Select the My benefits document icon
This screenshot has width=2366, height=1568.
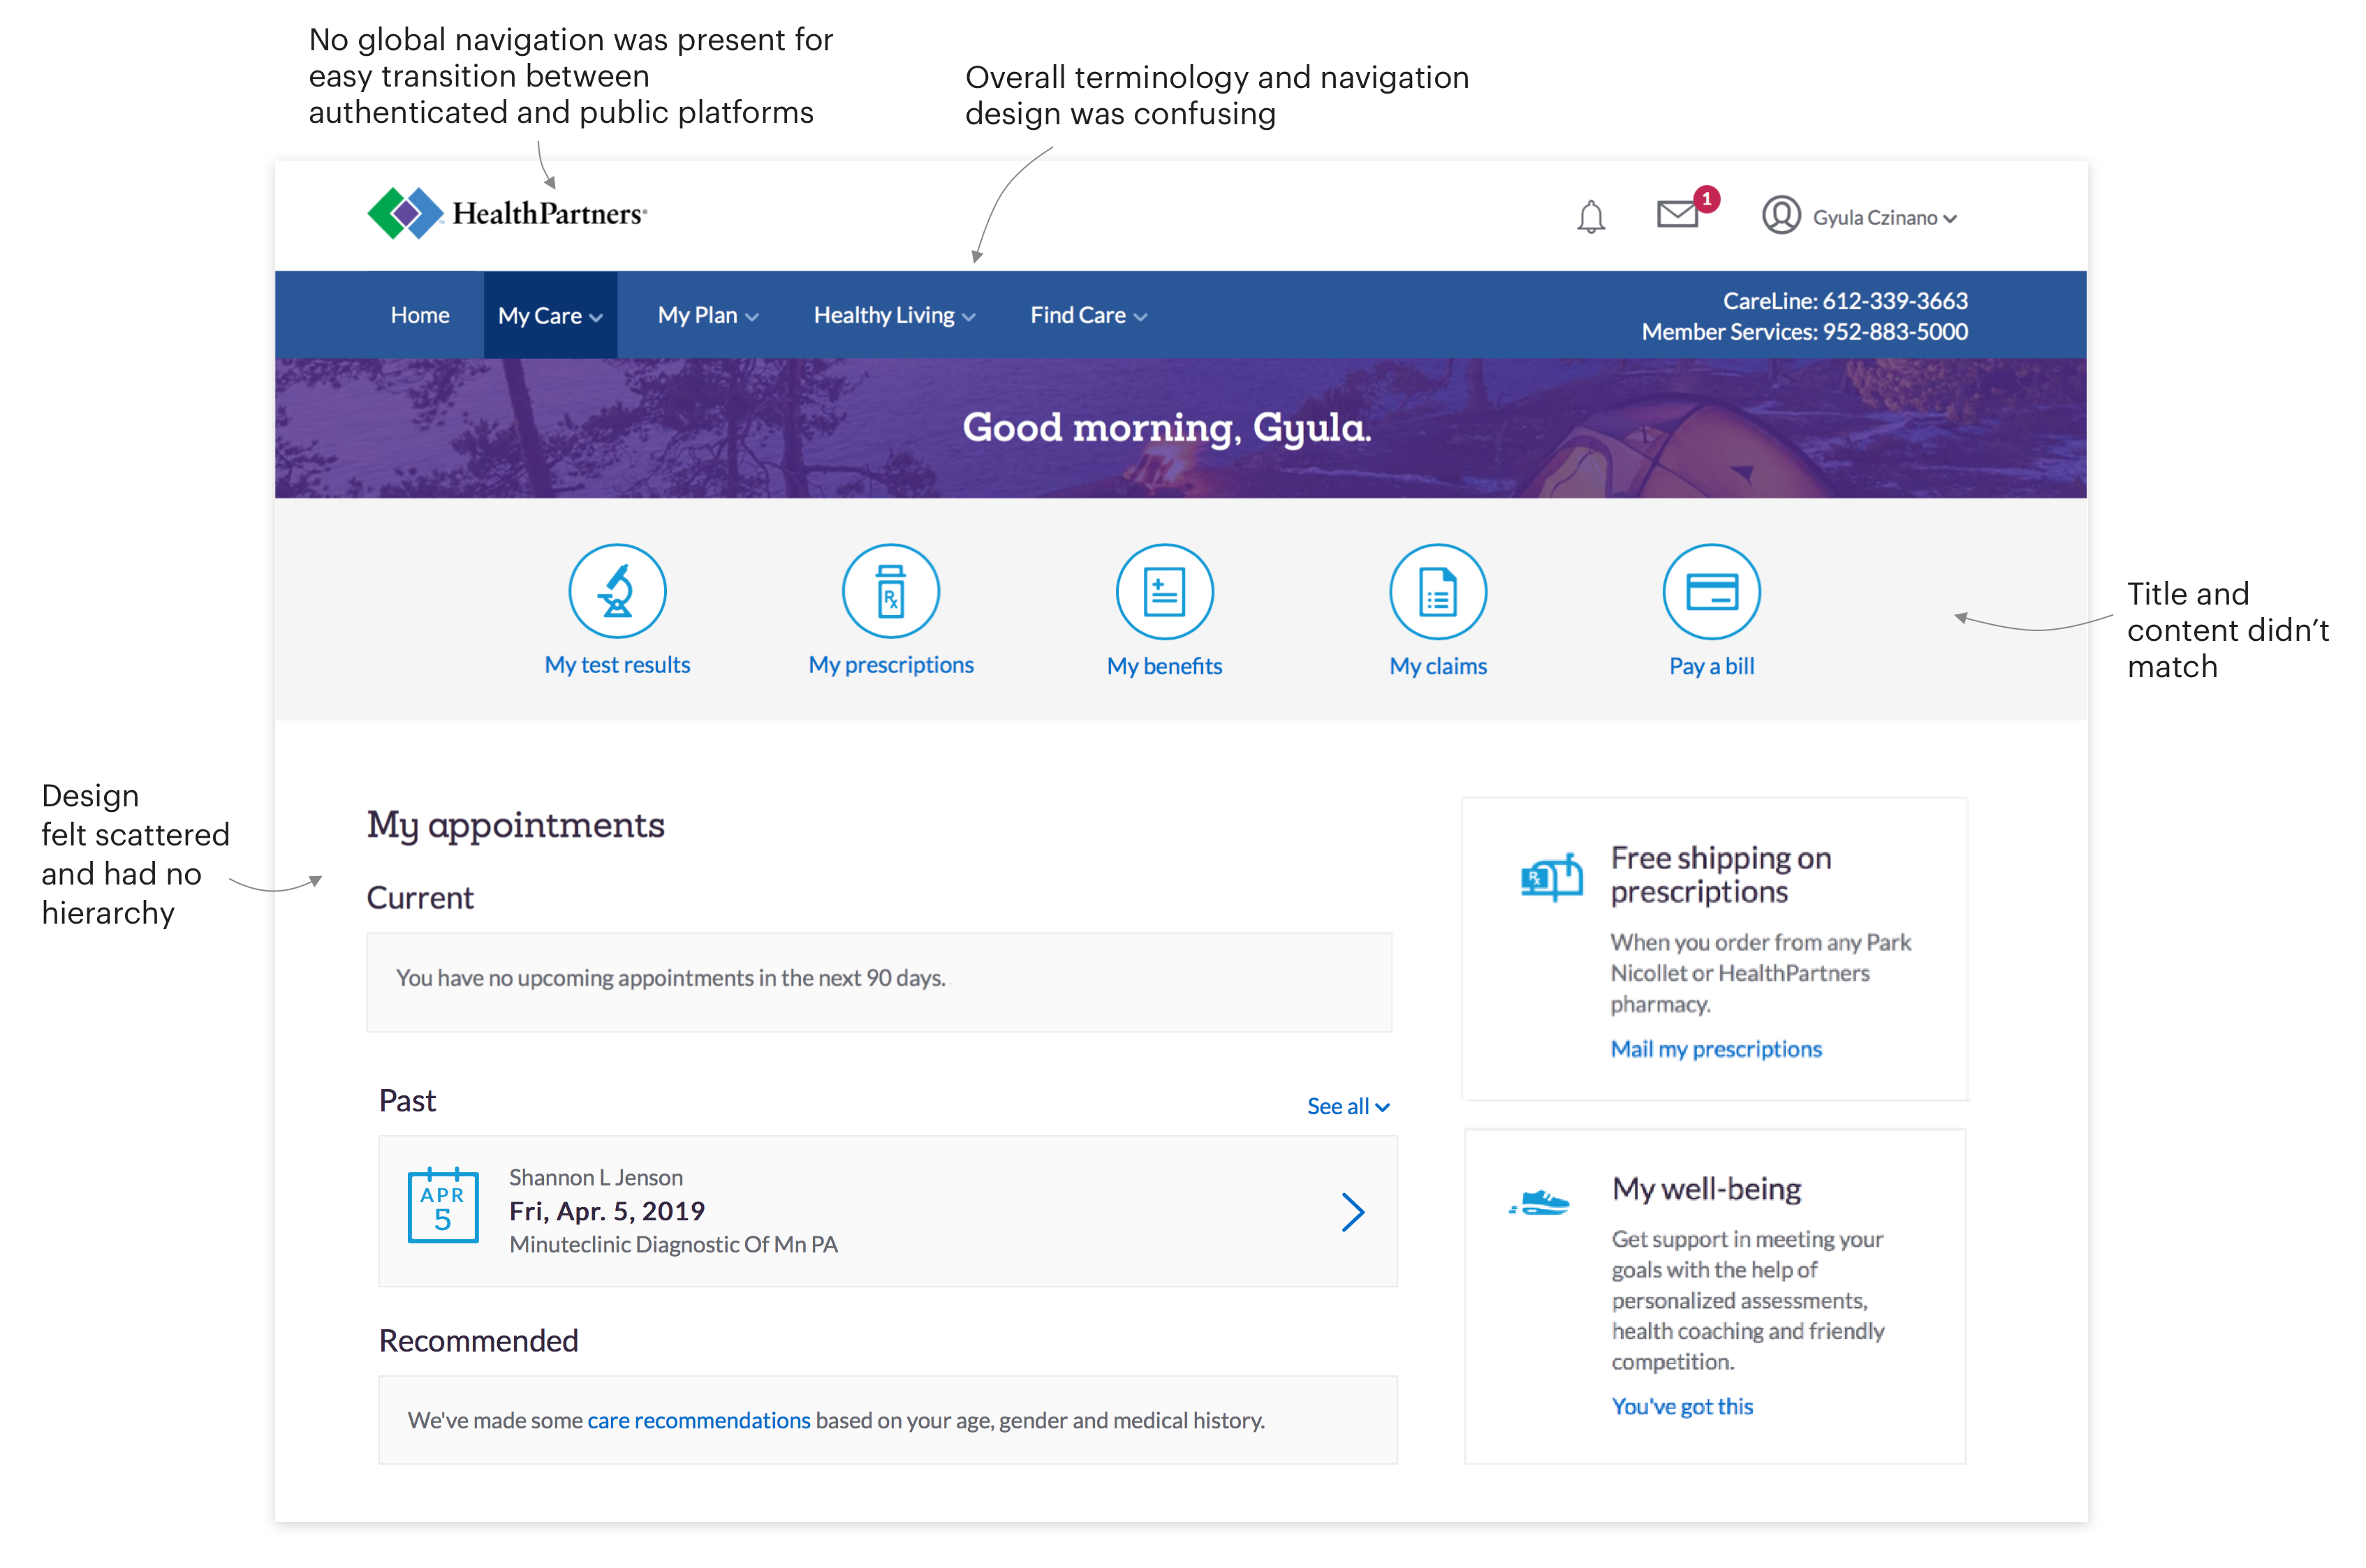coord(1164,591)
